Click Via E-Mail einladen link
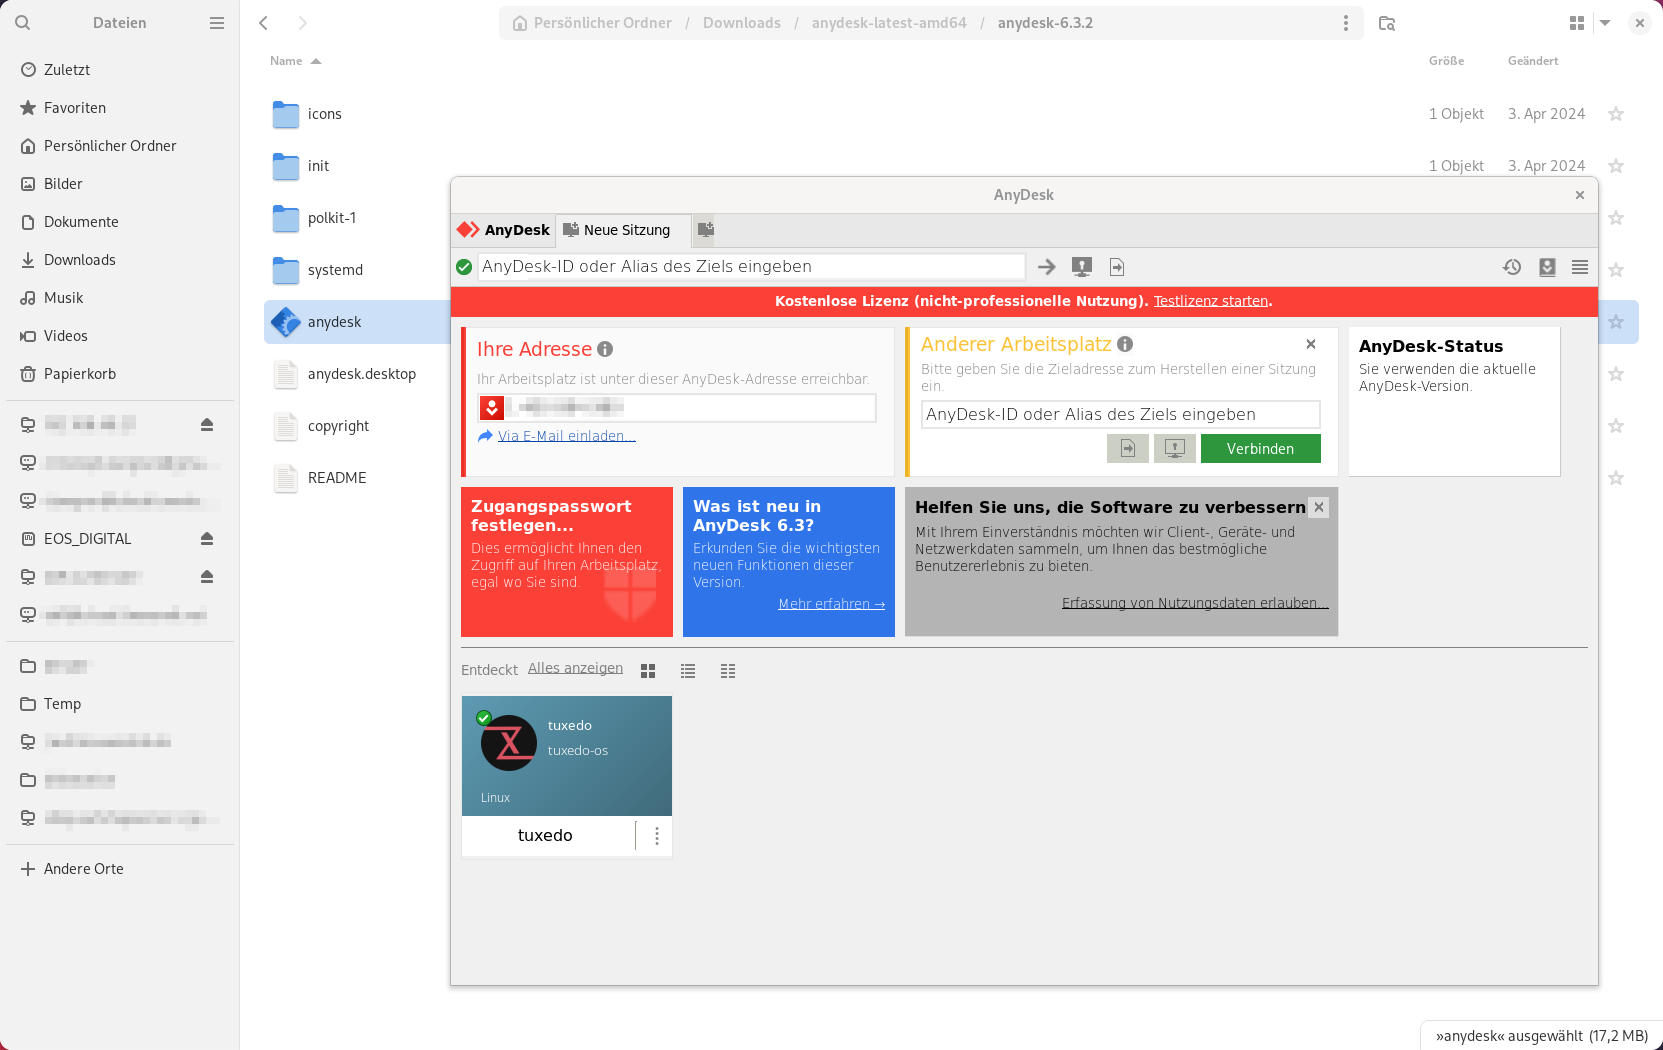The image size is (1663, 1050). [566, 436]
